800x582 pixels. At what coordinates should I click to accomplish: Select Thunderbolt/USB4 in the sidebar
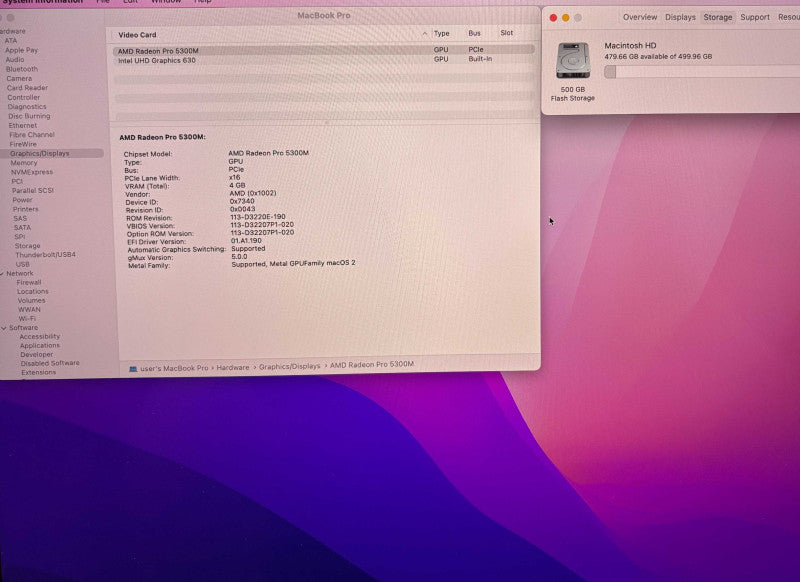[x=45, y=255]
